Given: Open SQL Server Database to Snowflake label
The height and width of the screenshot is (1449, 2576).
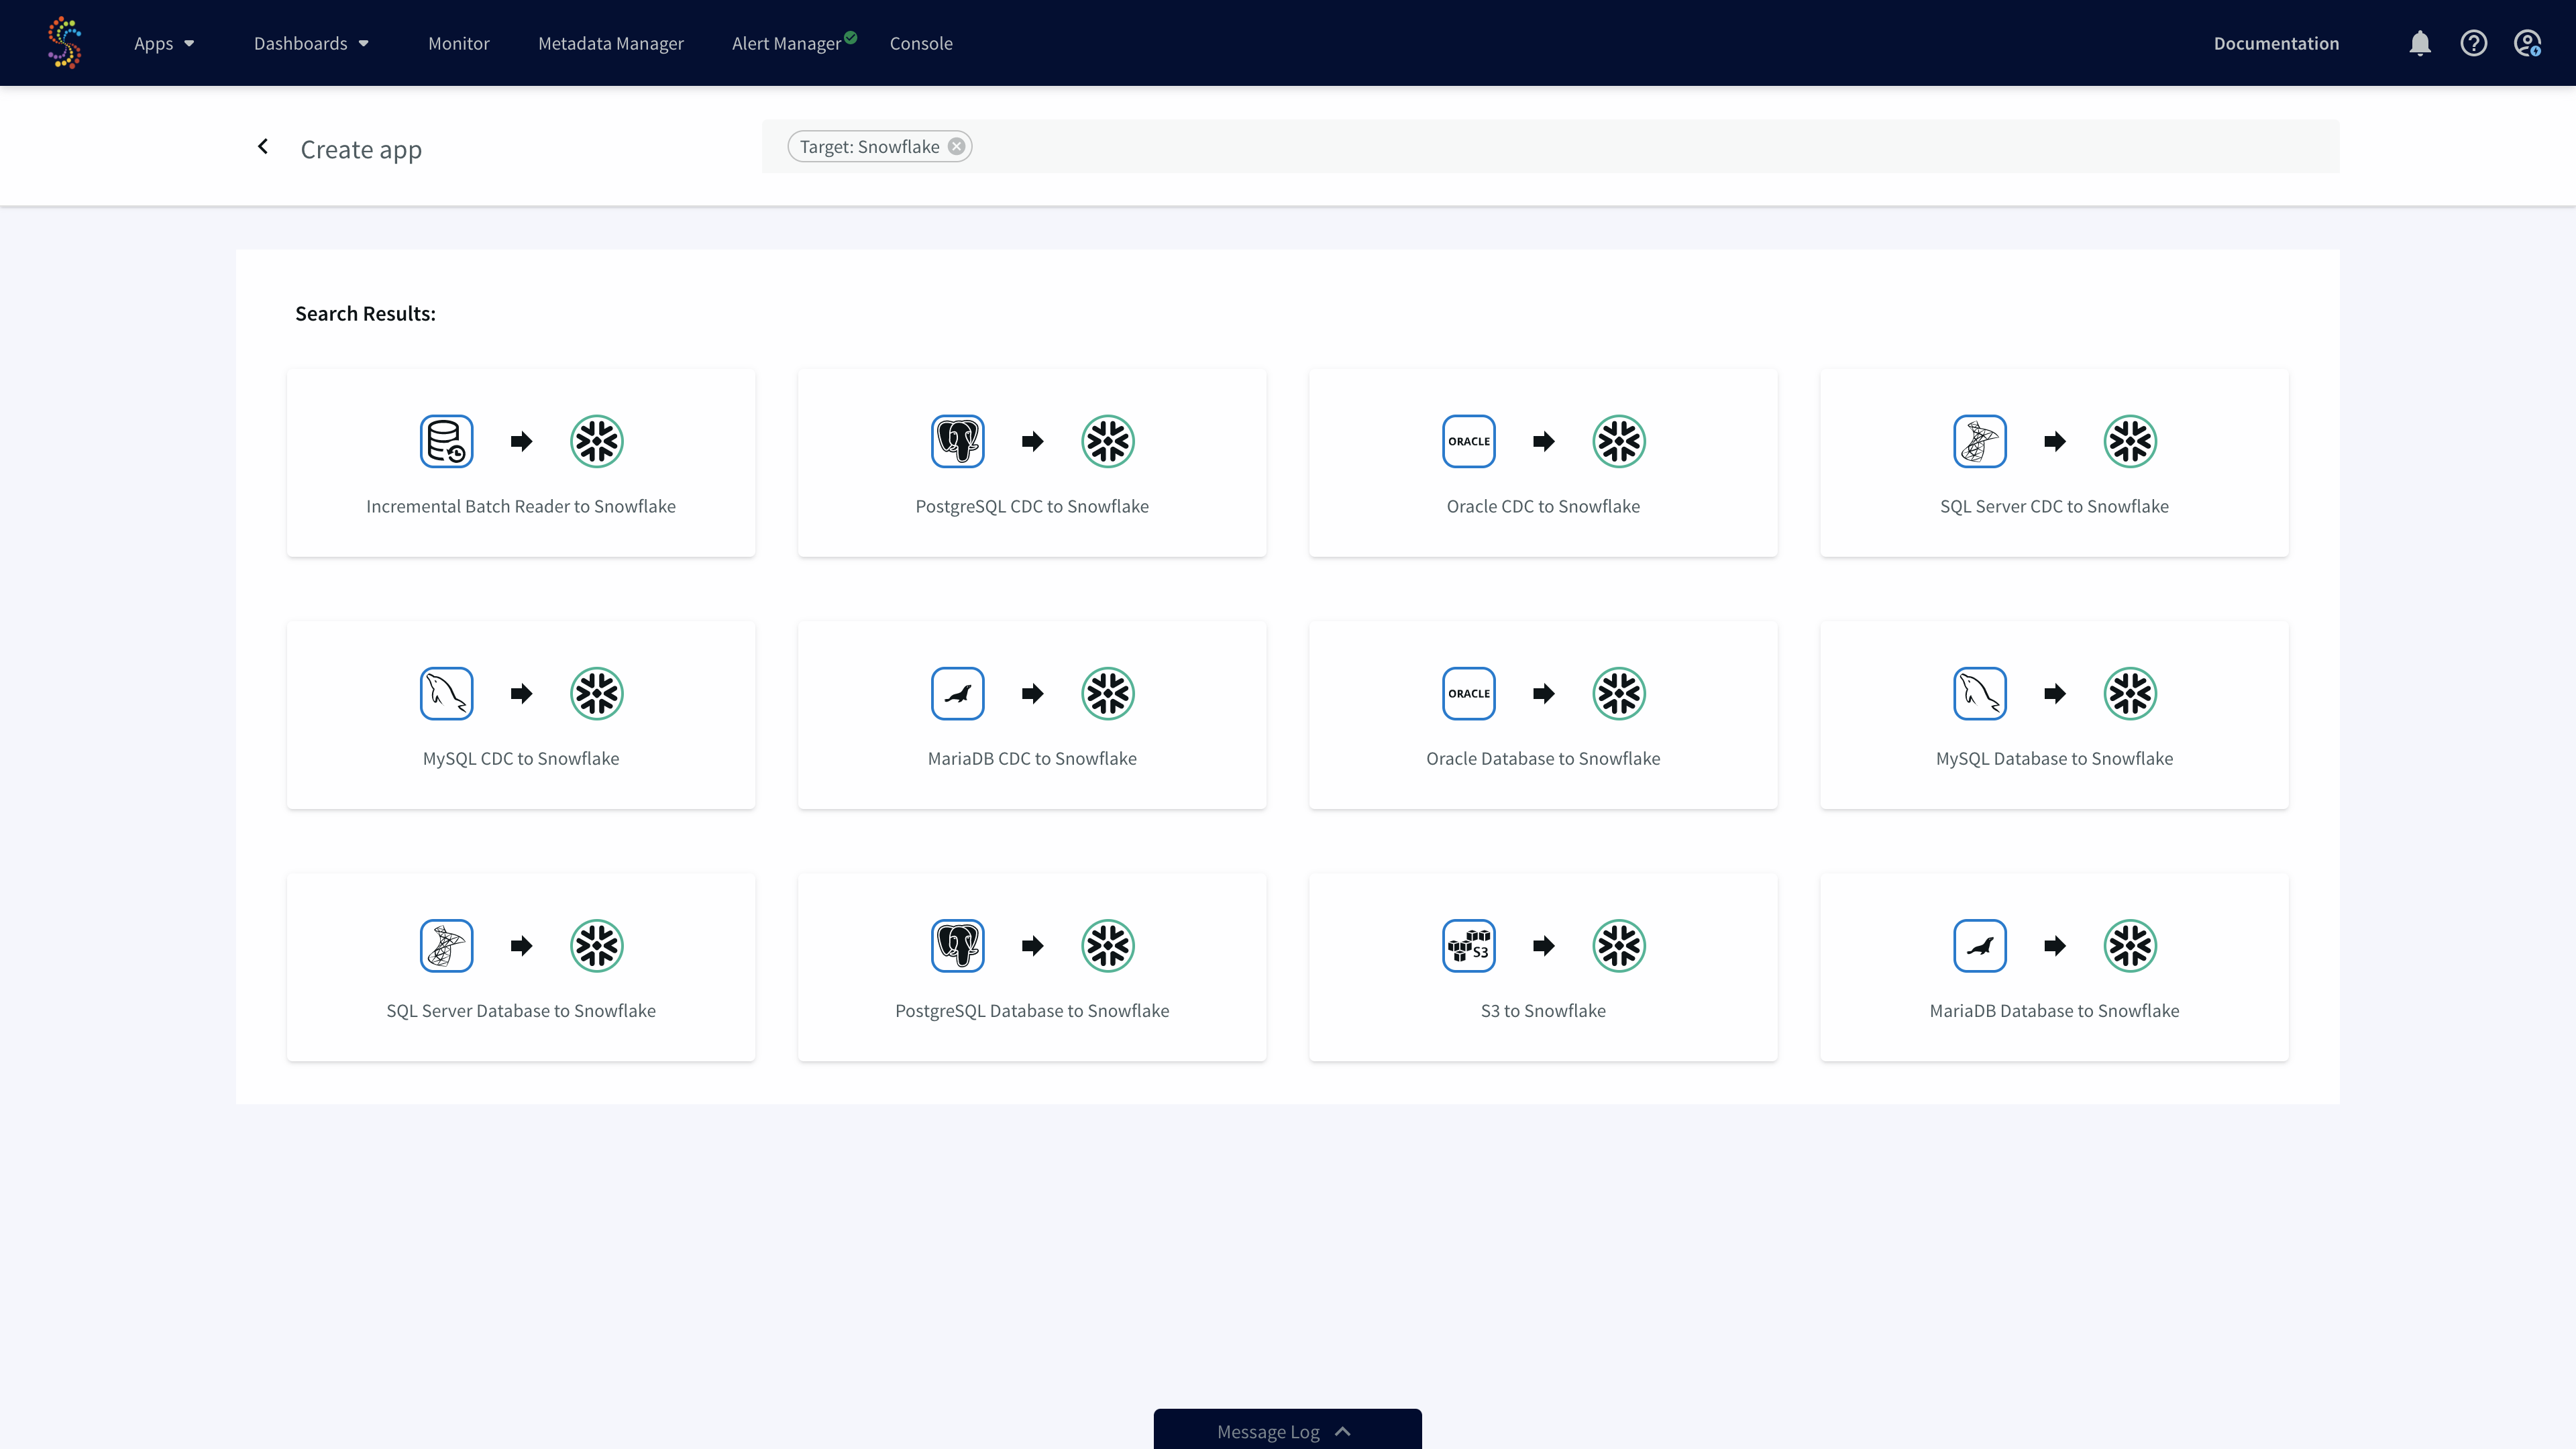Looking at the screenshot, I should tap(521, 1010).
